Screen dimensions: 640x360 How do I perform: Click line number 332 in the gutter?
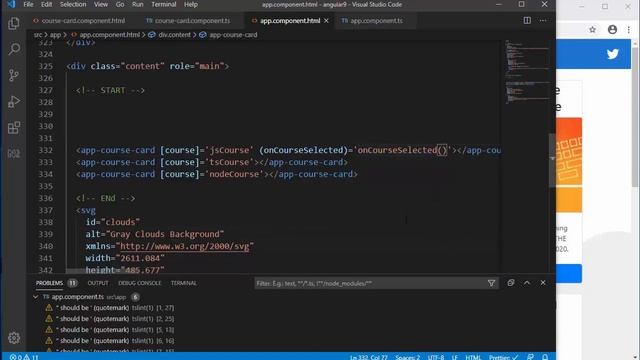(x=46, y=150)
